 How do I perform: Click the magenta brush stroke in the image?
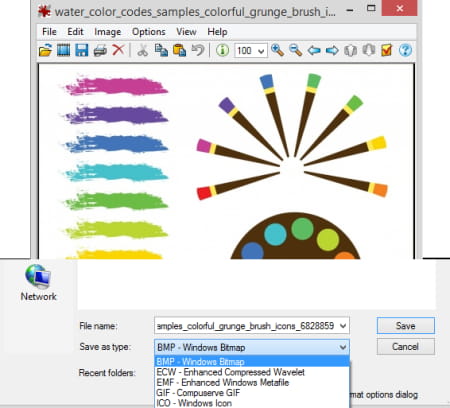tap(116, 86)
